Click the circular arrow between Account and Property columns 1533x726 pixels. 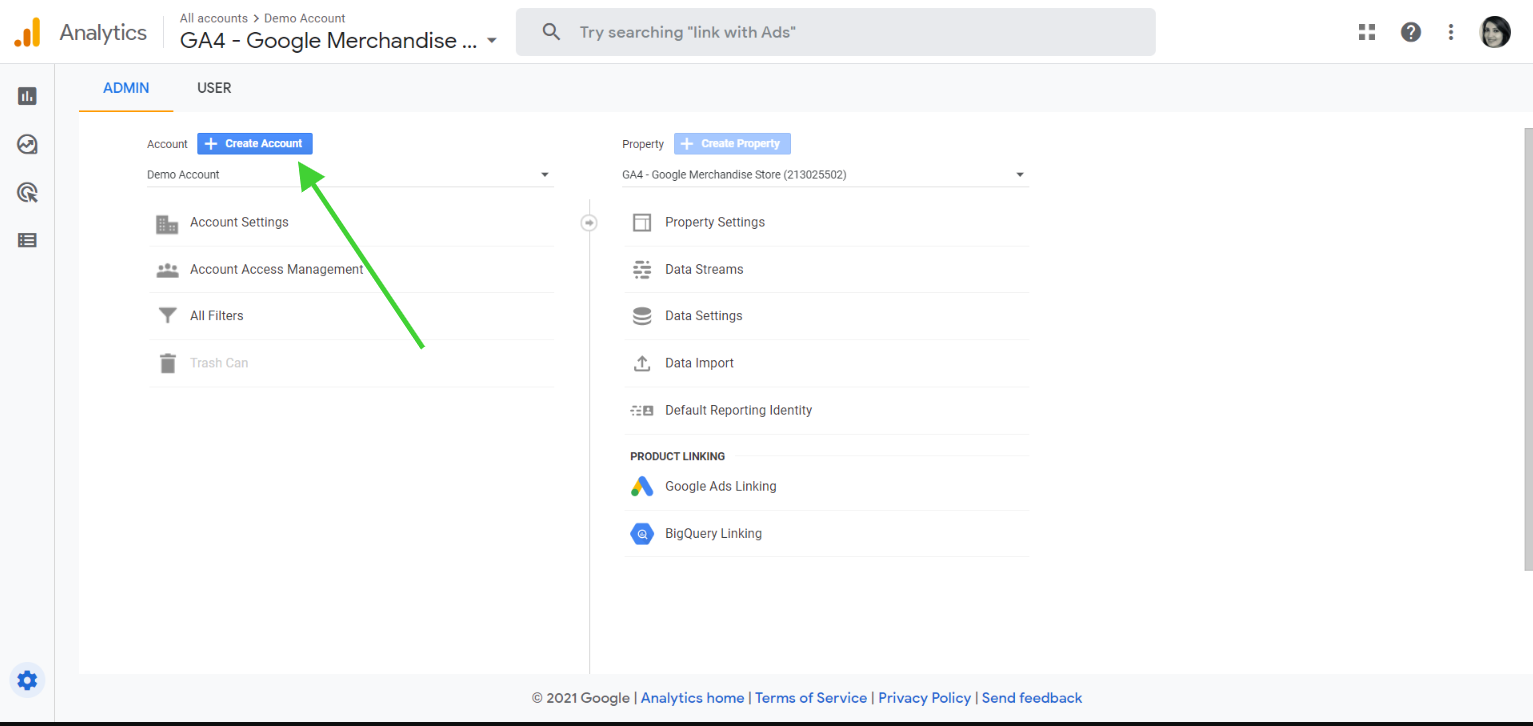pyautogui.click(x=589, y=223)
